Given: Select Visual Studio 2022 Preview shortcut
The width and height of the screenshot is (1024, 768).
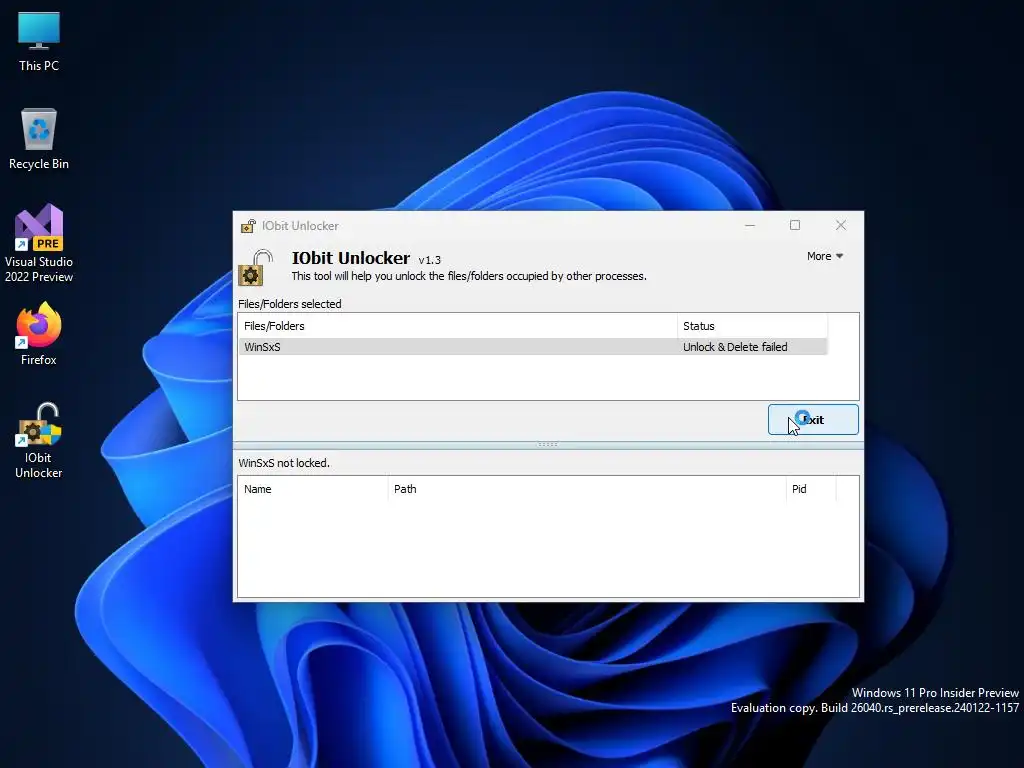Looking at the screenshot, I should click(x=39, y=243).
